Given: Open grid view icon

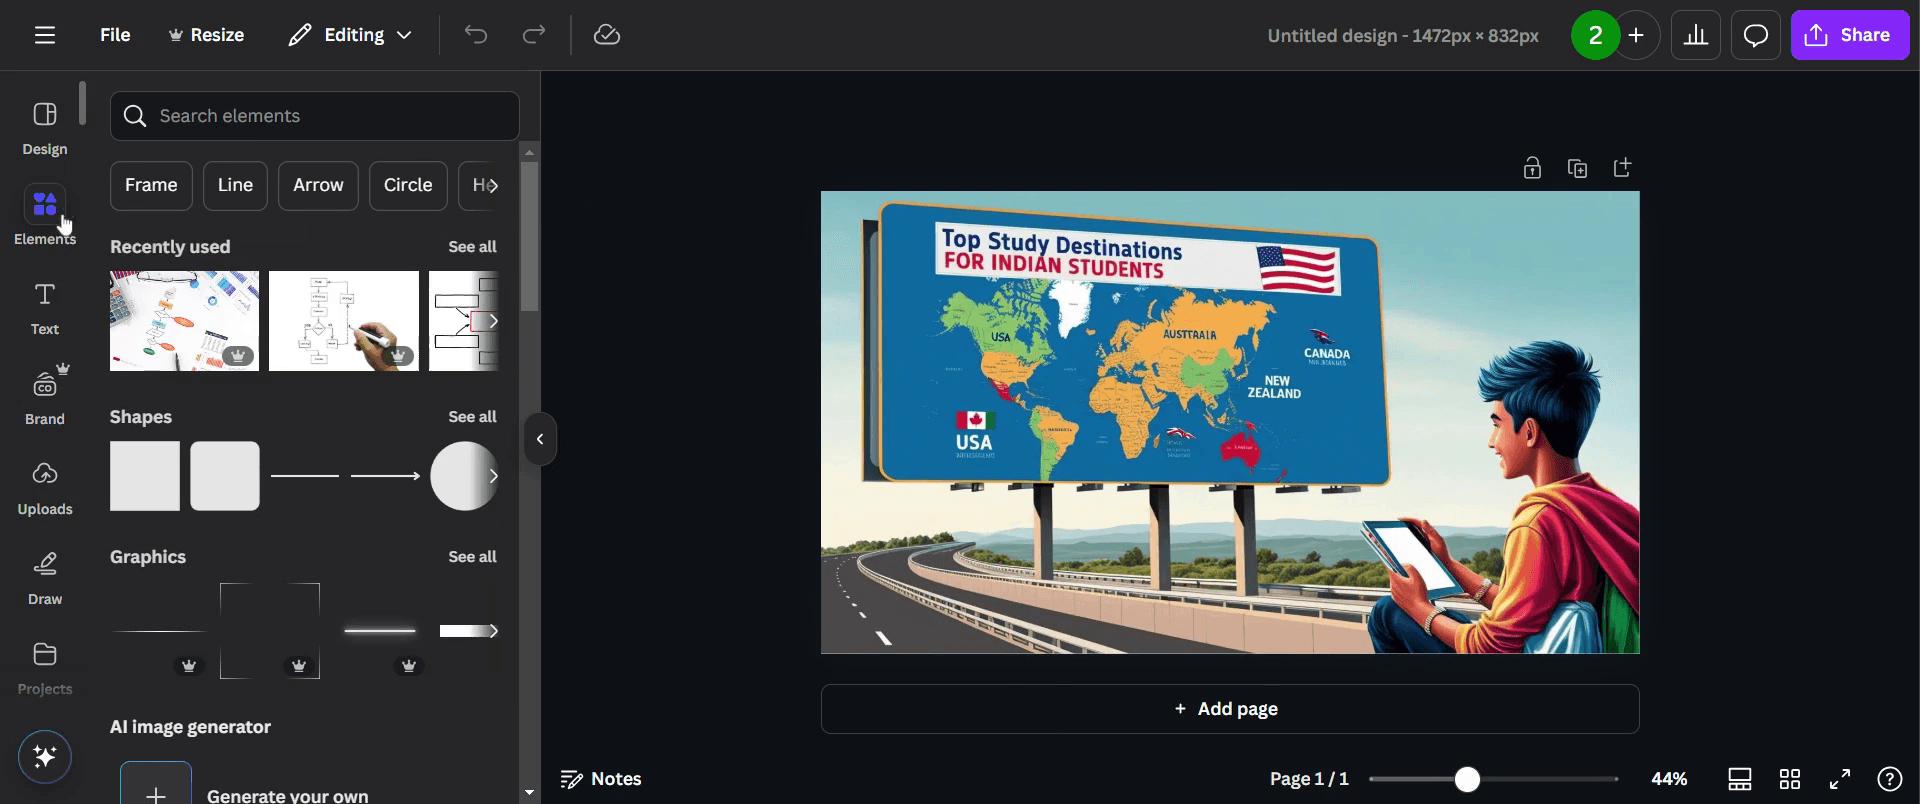Looking at the screenshot, I should click(1790, 779).
